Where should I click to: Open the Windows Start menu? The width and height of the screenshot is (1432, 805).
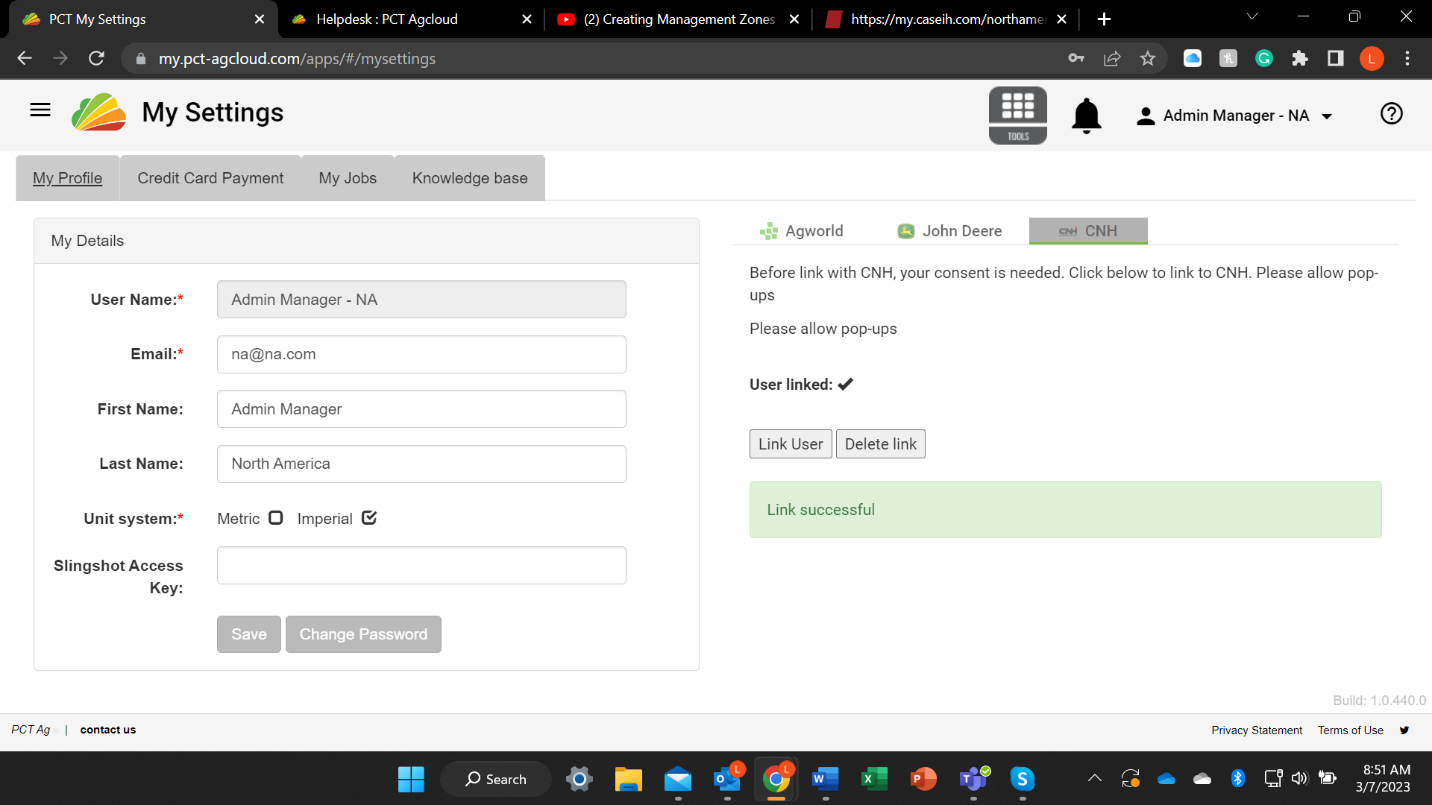pos(410,779)
